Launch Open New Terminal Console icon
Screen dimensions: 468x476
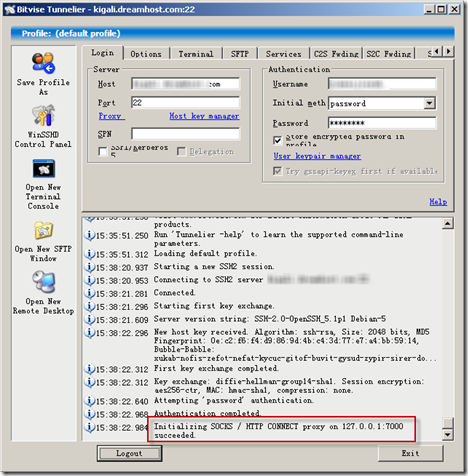(44, 169)
